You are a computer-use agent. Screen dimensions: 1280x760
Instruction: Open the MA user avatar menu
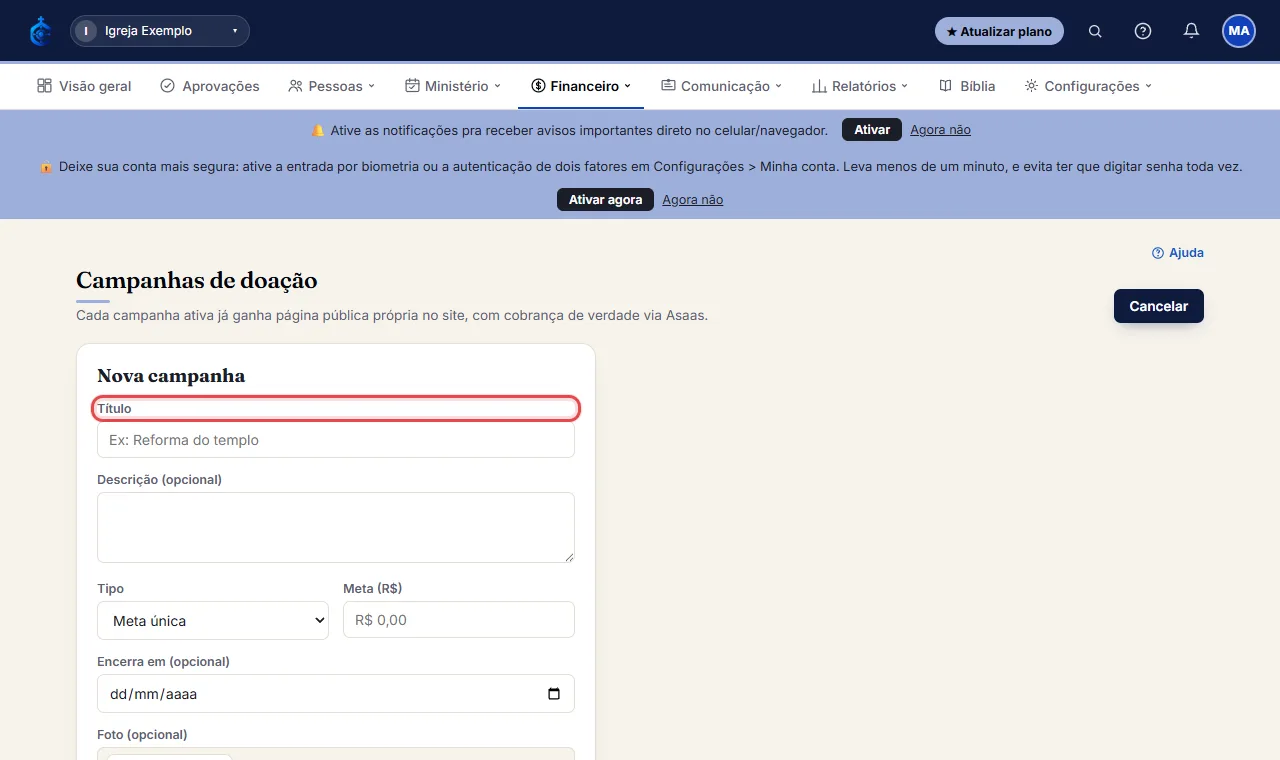(x=1239, y=31)
